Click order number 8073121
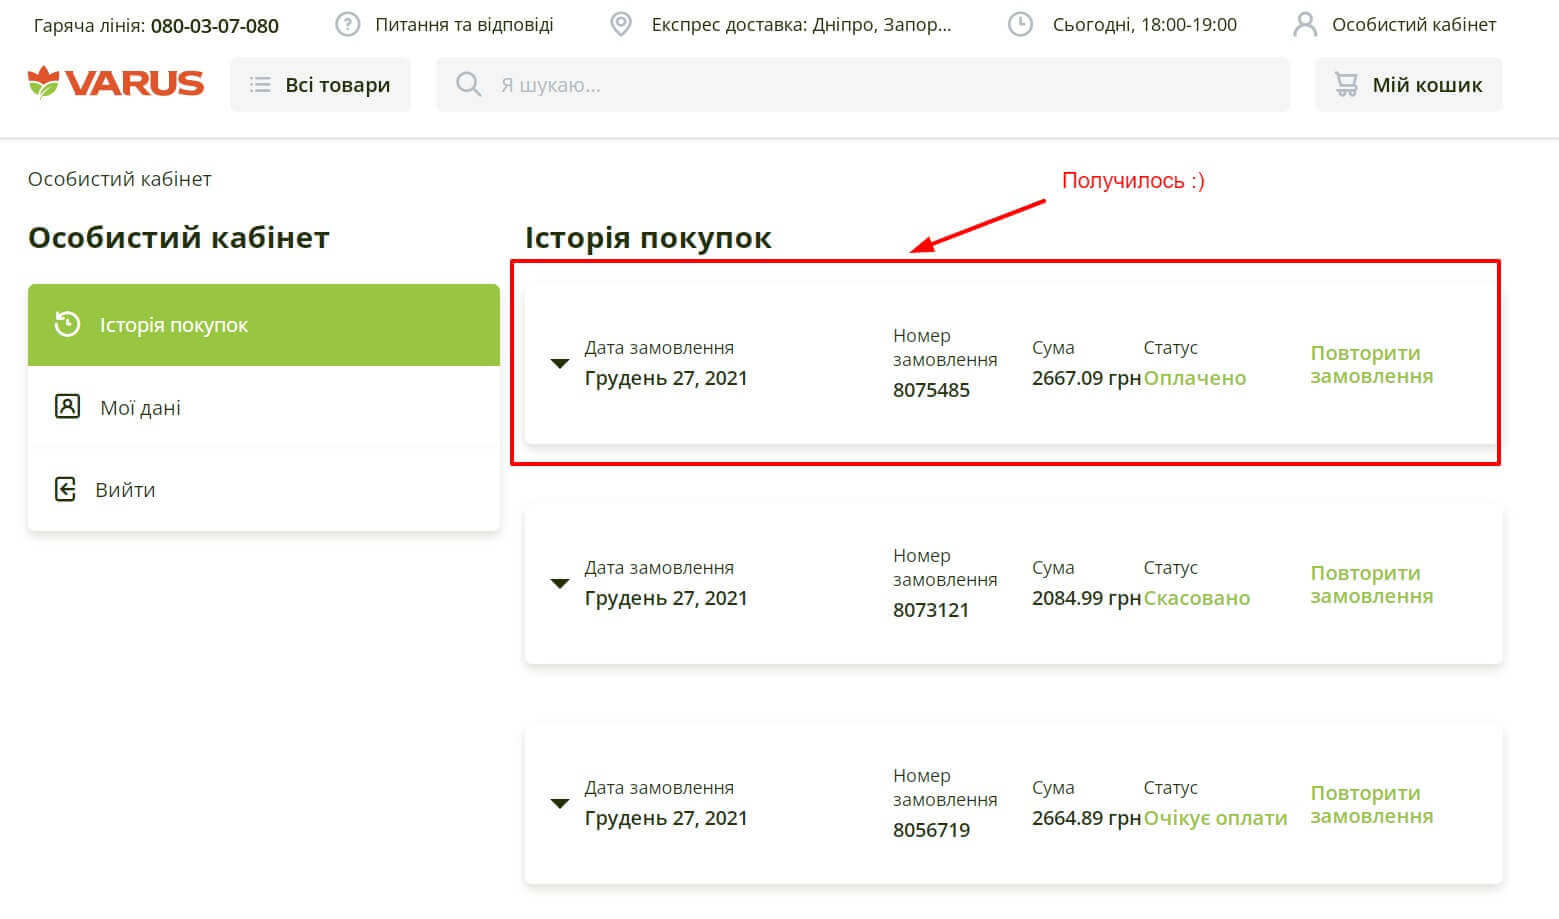This screenshot has height=919, width=1559. [931, 610]
